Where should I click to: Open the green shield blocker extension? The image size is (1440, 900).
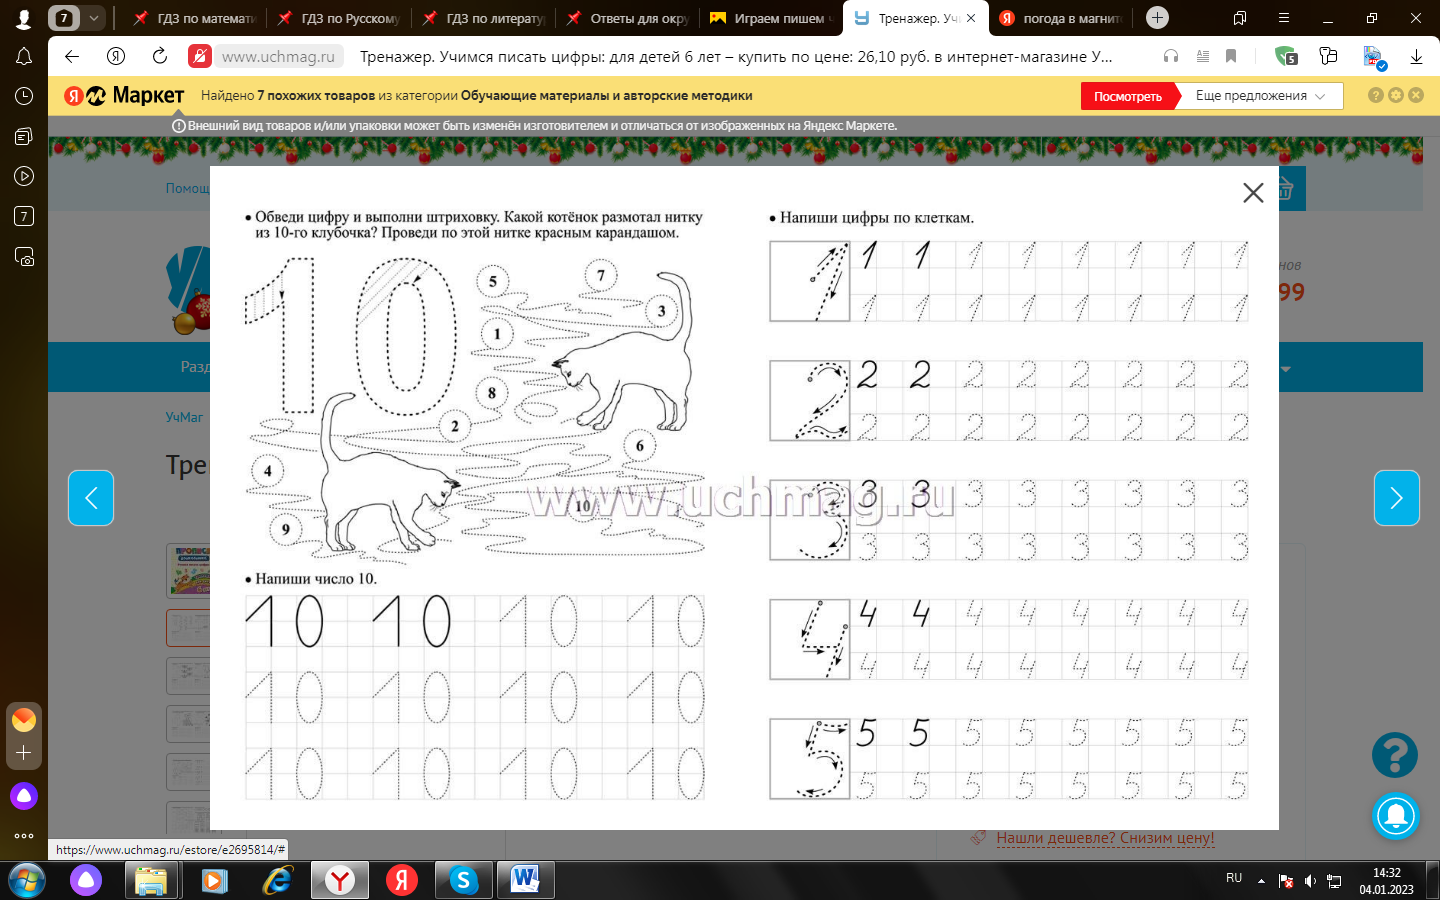1286,57
